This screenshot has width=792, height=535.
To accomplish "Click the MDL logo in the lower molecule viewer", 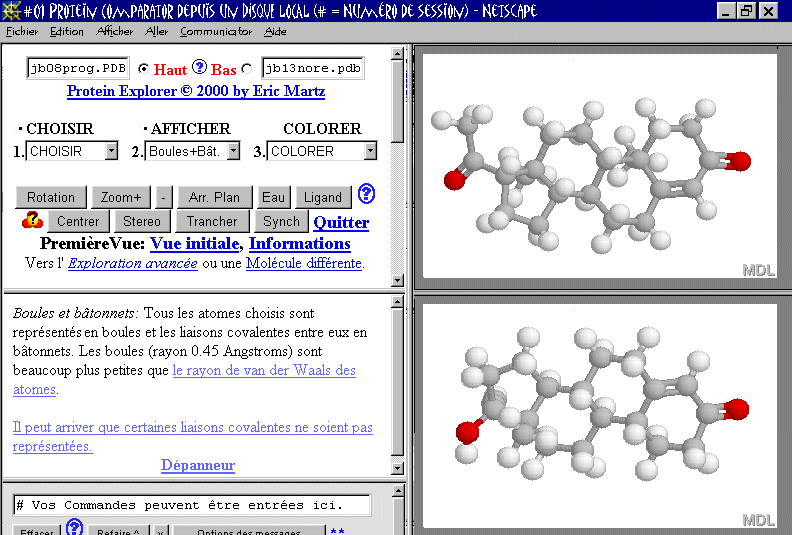I will (x=758, y=520).
